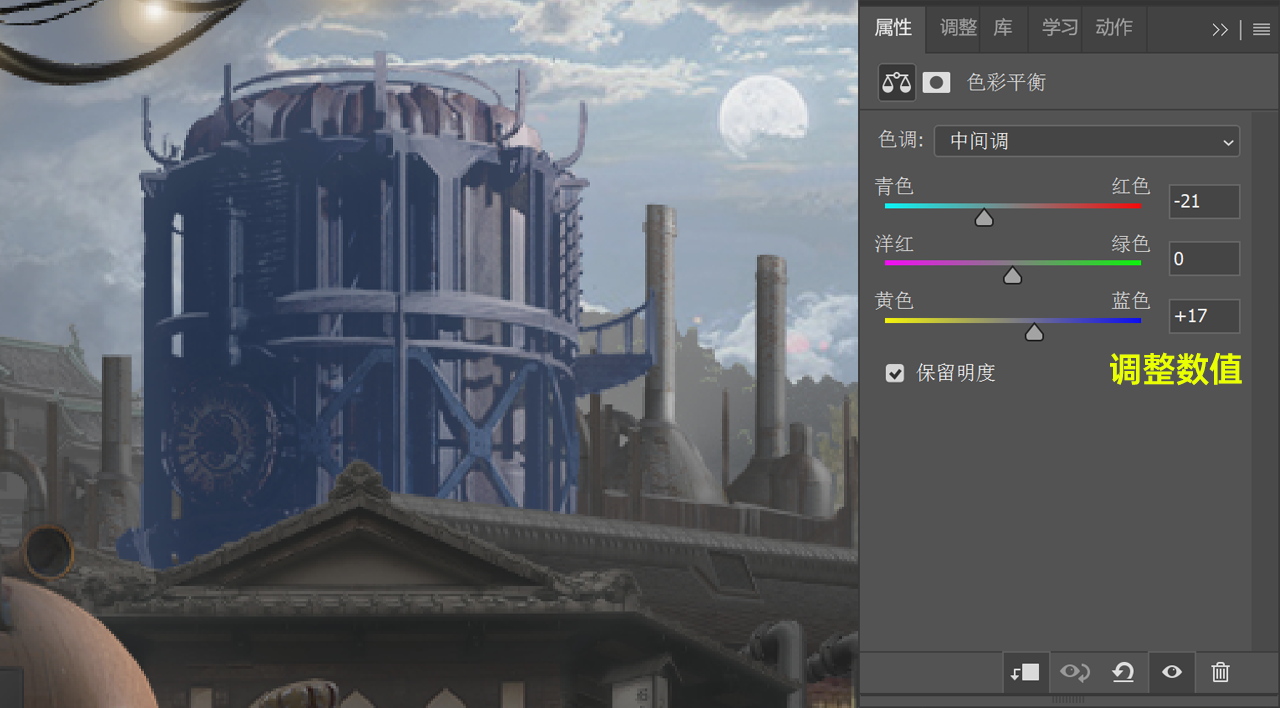Click the cyan-red value field showing -21
The width and height of the screenshot is (1280, 708).
point(1204,201)
